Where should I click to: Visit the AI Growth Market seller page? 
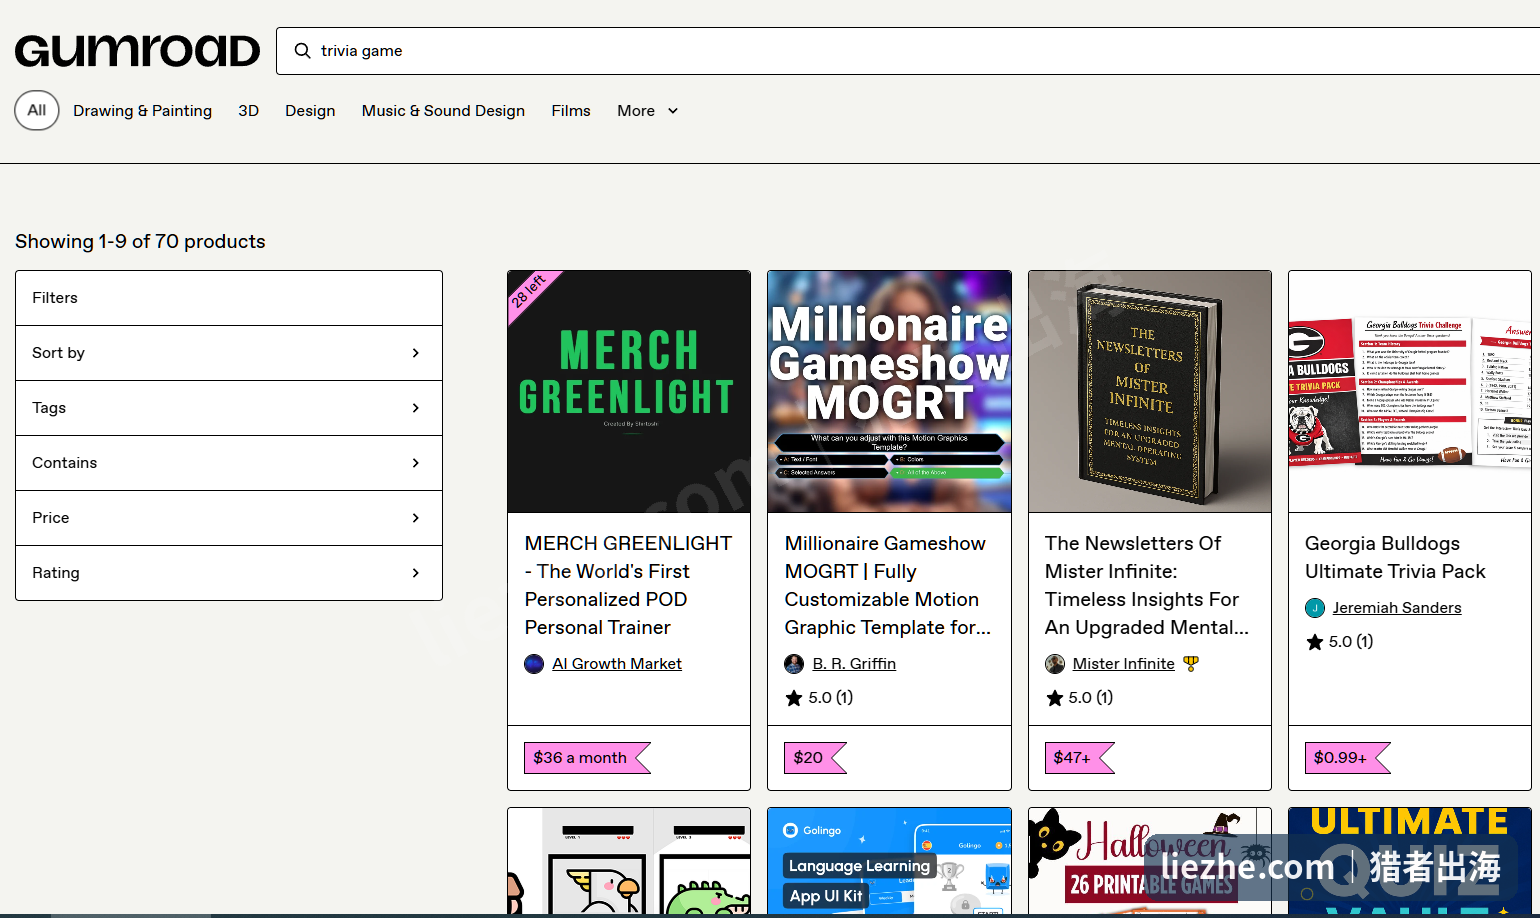(x=617, y=664)
